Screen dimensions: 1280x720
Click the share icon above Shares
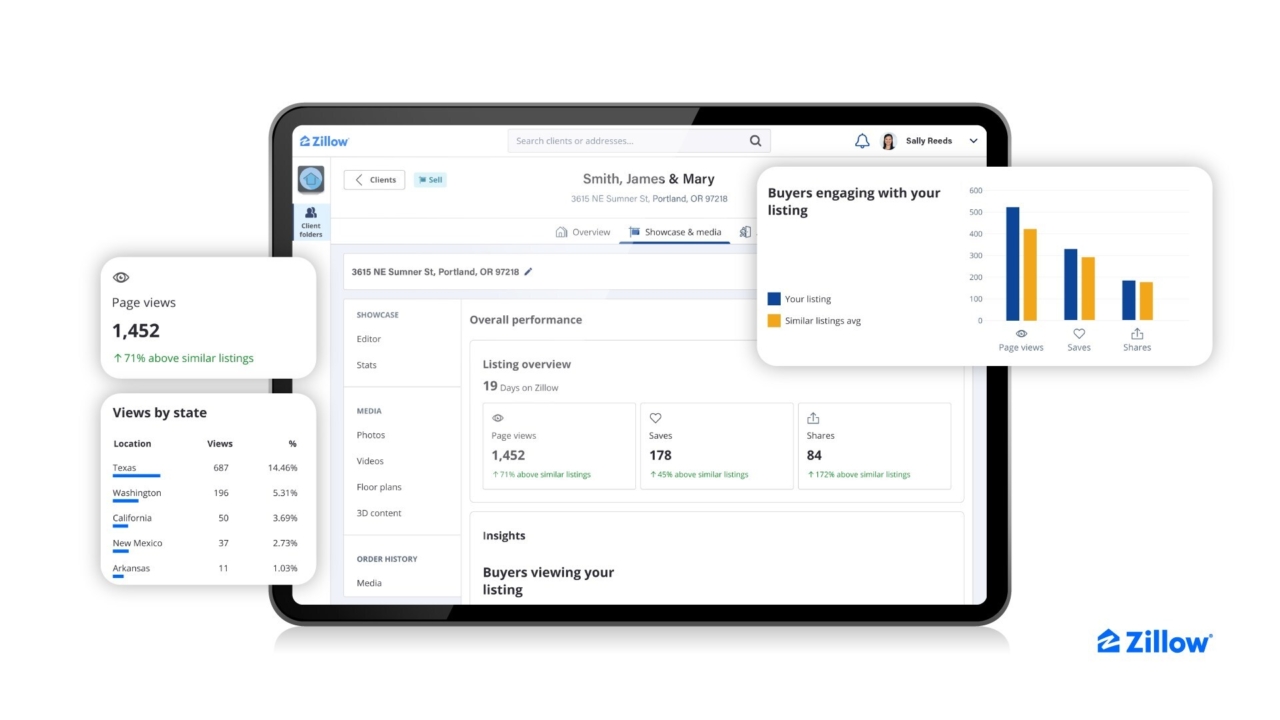[x=813, y=418]
